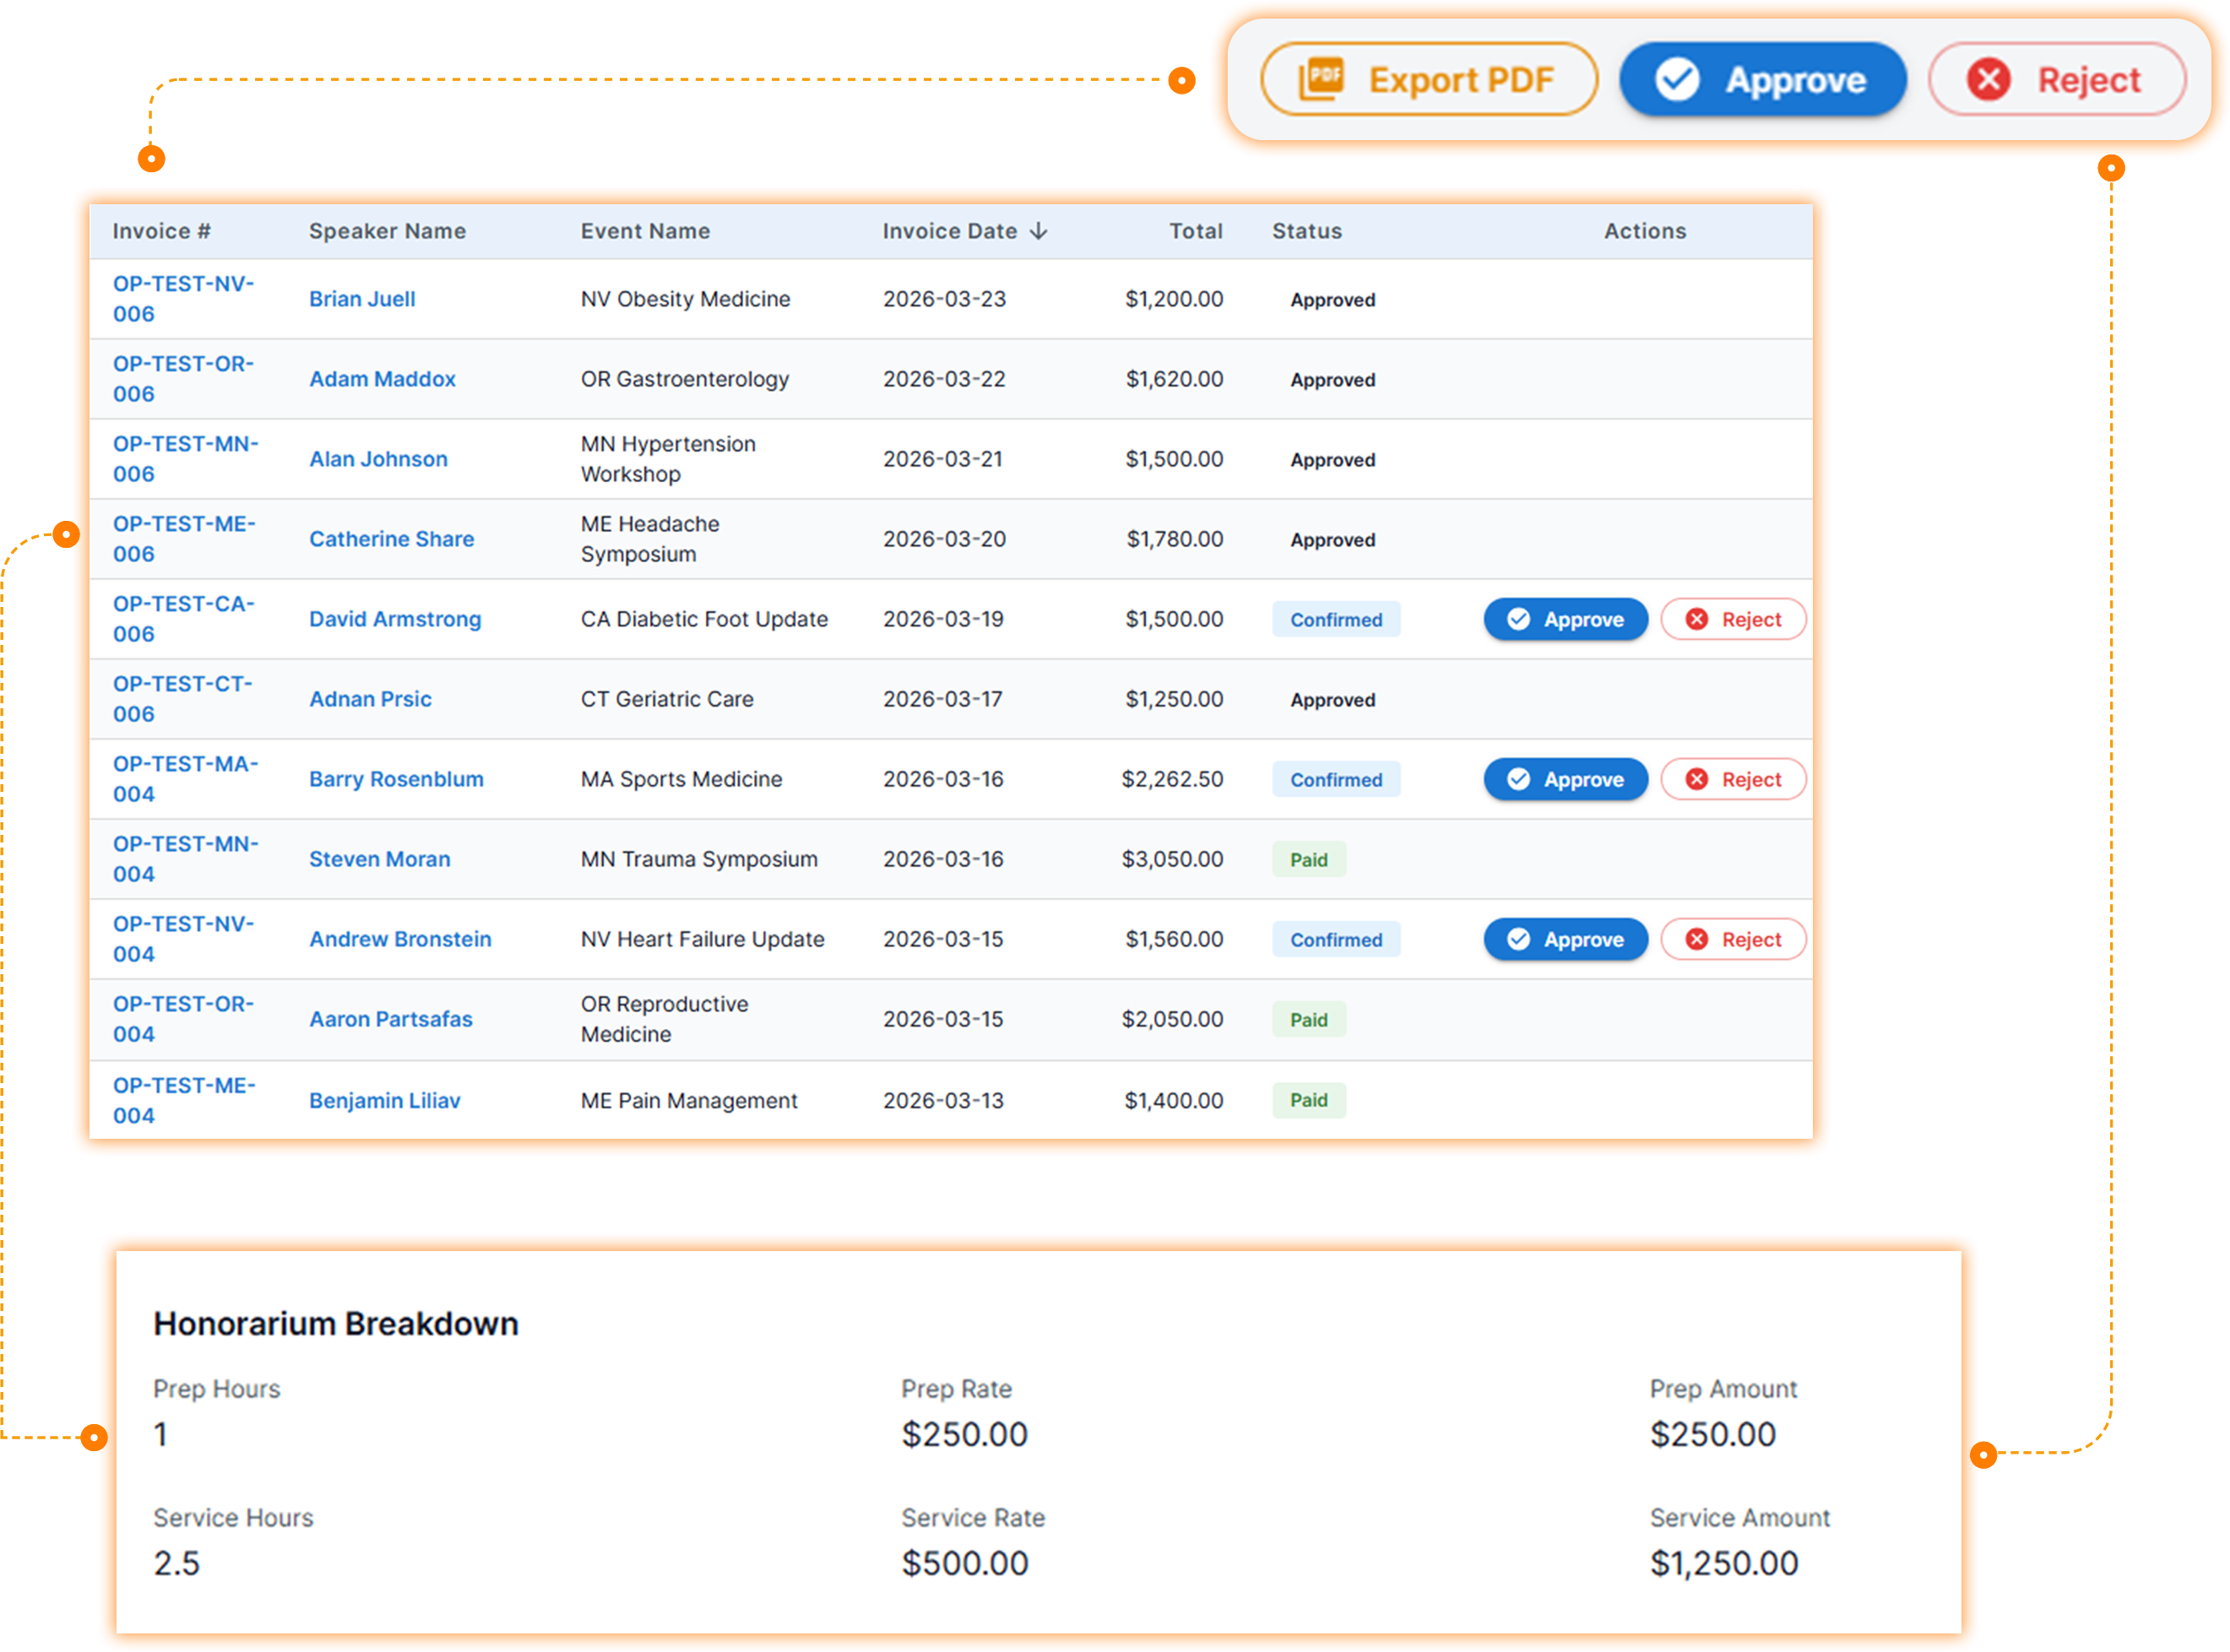This screenshot has height=1652, width=2230.
Task: Click the Status column header
Action: [1307, 231]
